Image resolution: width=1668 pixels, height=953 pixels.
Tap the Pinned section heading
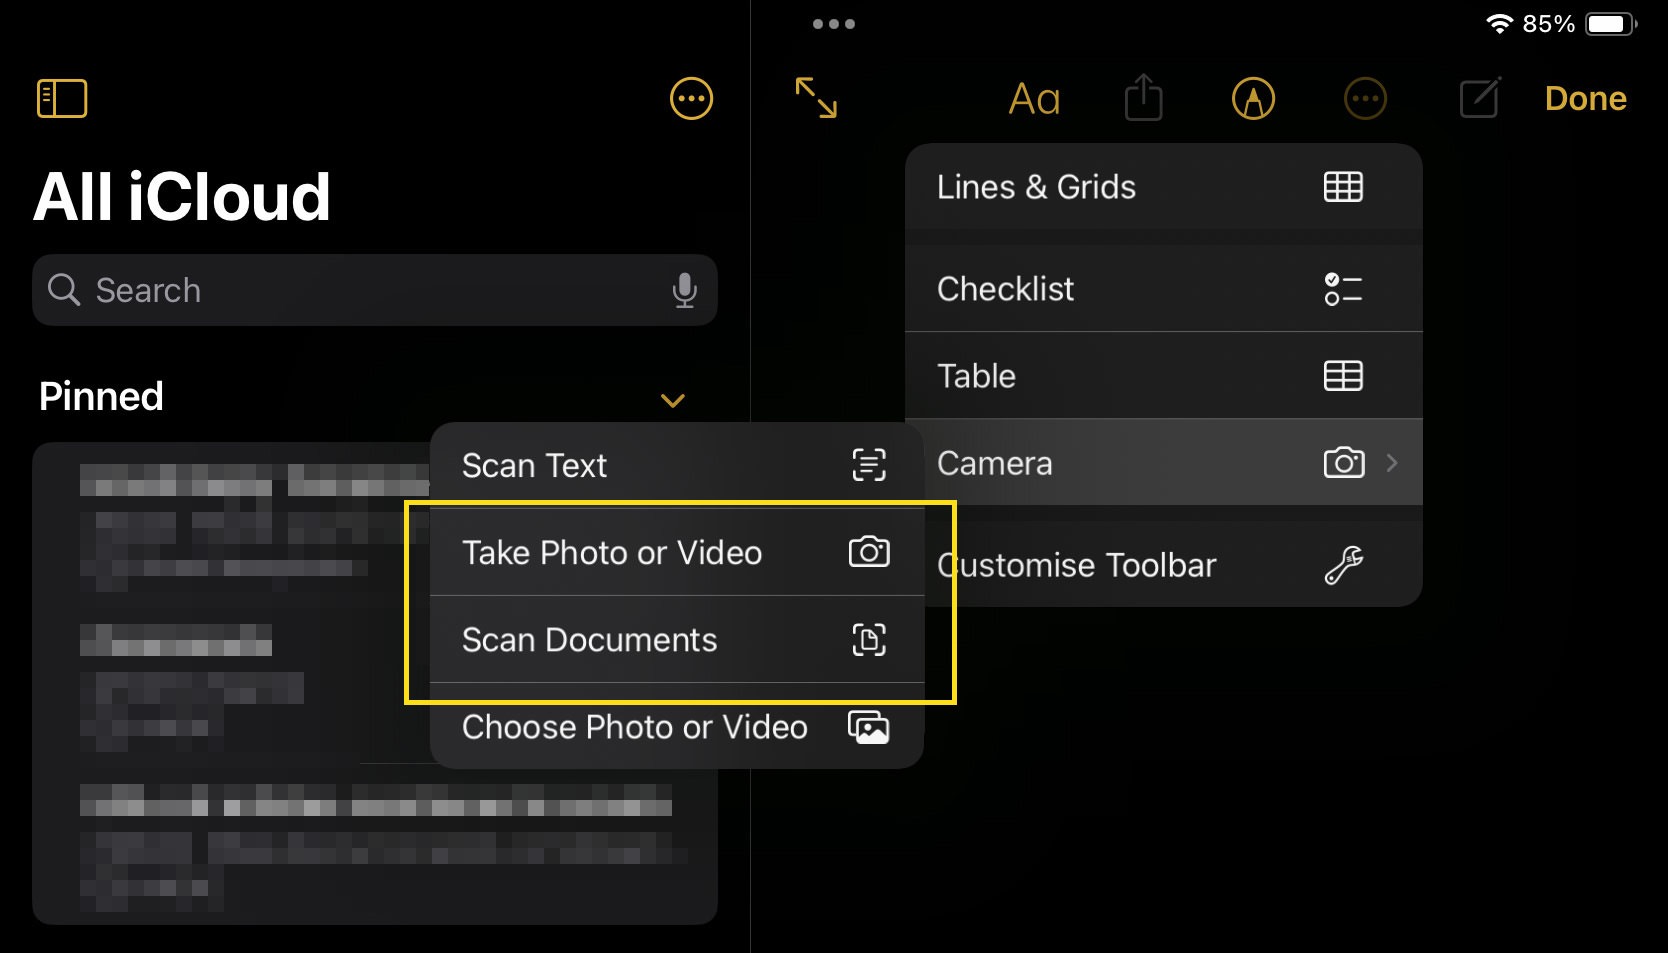101,397
